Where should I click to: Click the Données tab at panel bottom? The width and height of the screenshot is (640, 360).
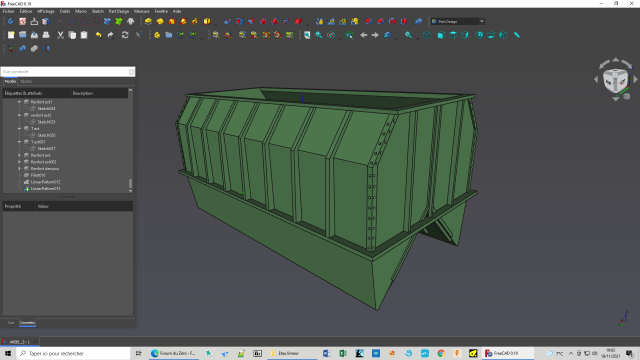coord(27,323)
